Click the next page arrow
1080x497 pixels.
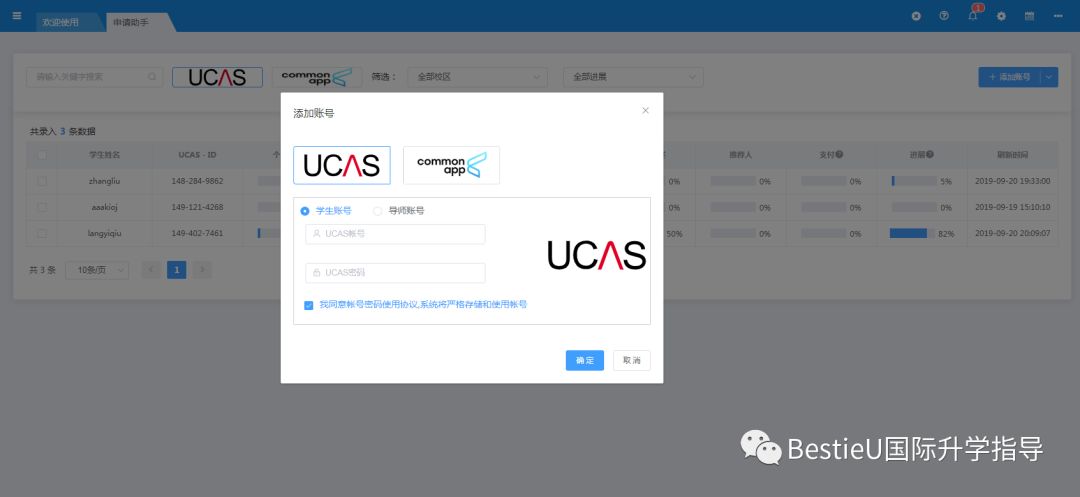pyautogui.click(x=202, y=271)
